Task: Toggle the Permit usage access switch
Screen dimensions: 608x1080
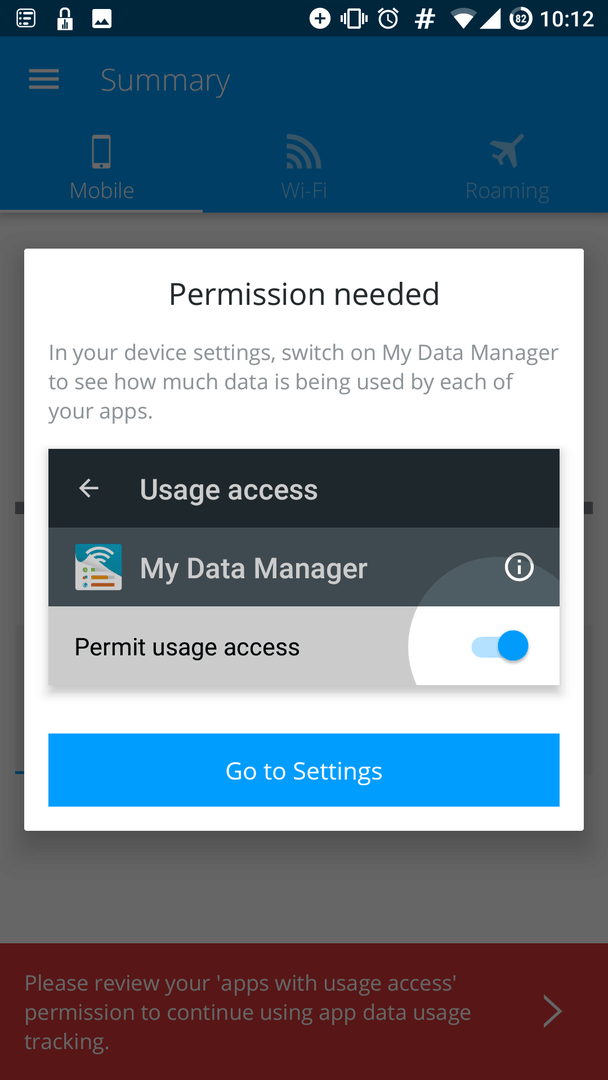Action: tap(500, 646)
